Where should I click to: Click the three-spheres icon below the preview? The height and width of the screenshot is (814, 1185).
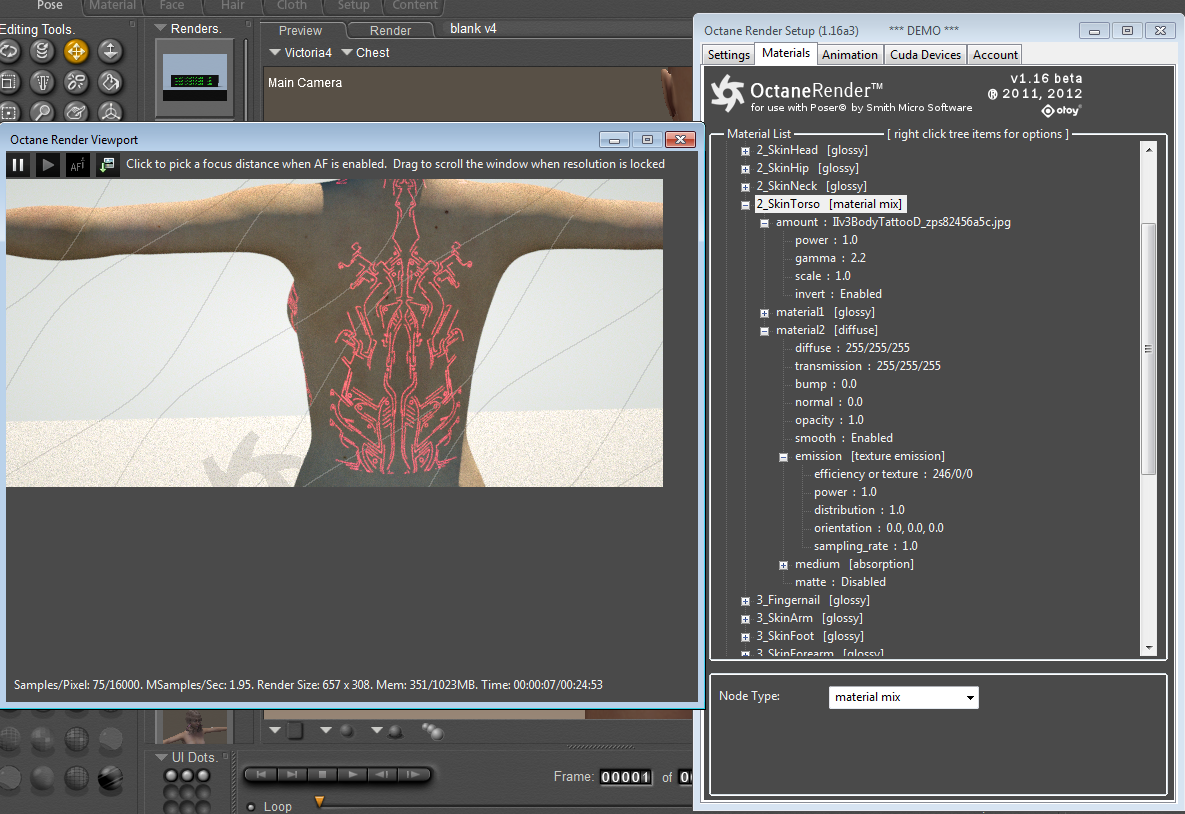pyautogui.click(x=432, y=731)
